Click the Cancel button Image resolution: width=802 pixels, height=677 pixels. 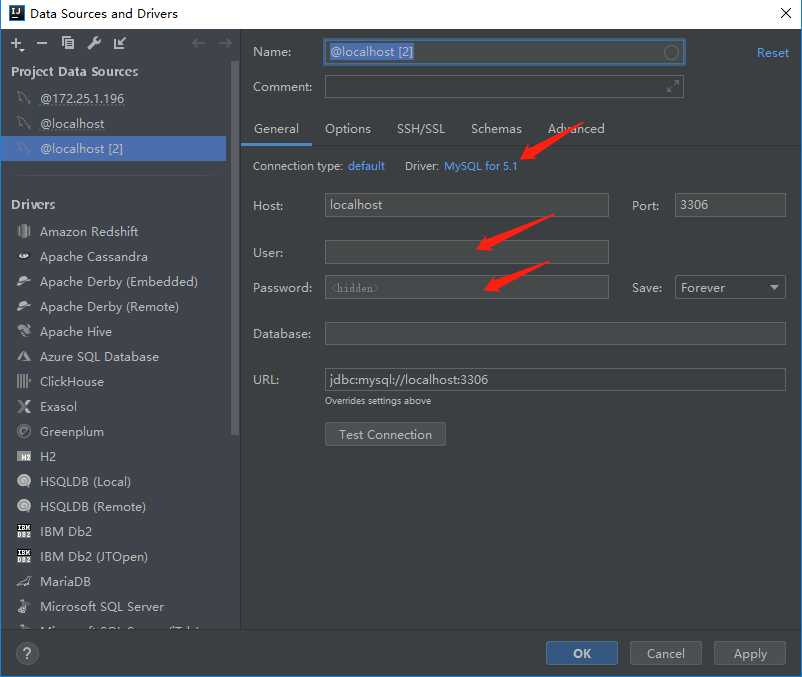(665, 653)
